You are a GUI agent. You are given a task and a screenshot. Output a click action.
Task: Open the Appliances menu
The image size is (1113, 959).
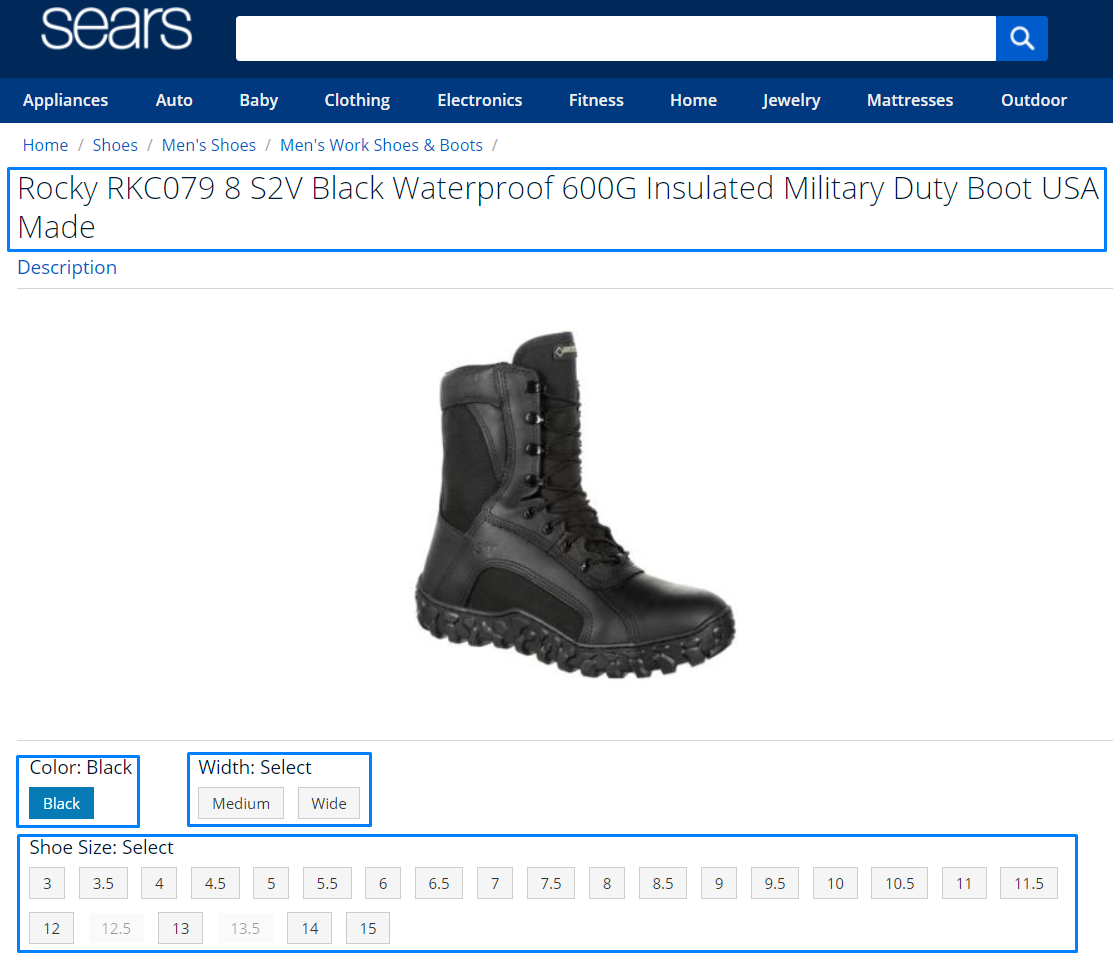coord(65,100)
